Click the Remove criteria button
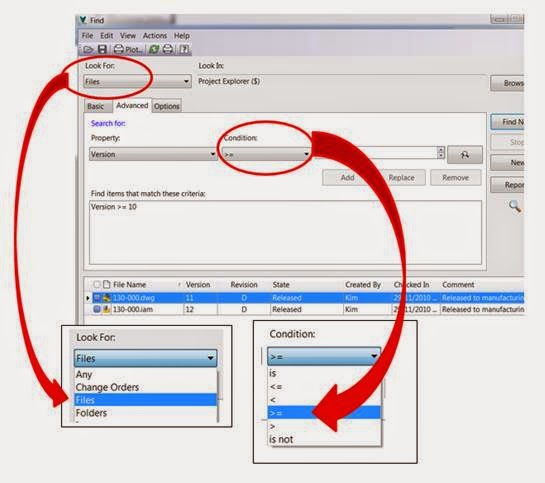The image size is (545, 483). tap(456, 178)
